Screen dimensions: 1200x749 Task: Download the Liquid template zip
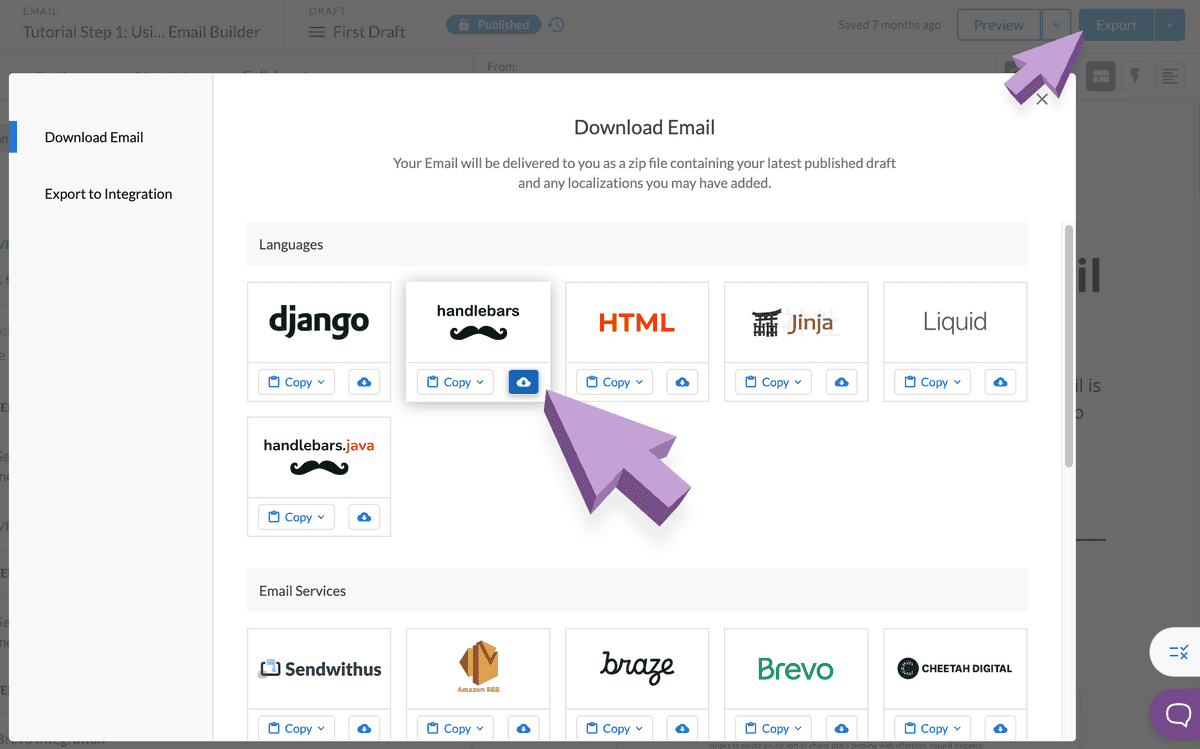[1000, 382]
